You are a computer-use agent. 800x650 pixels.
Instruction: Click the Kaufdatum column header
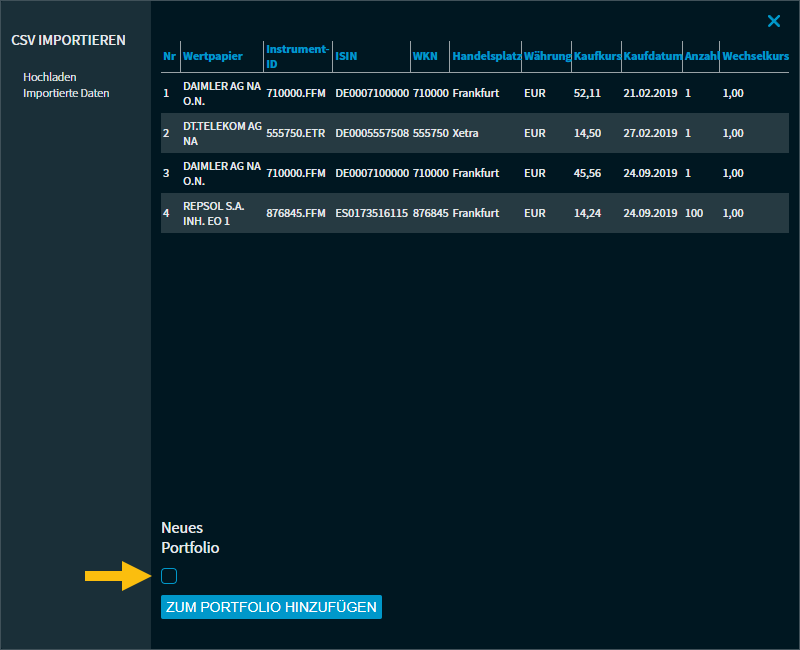pos(651,56)
